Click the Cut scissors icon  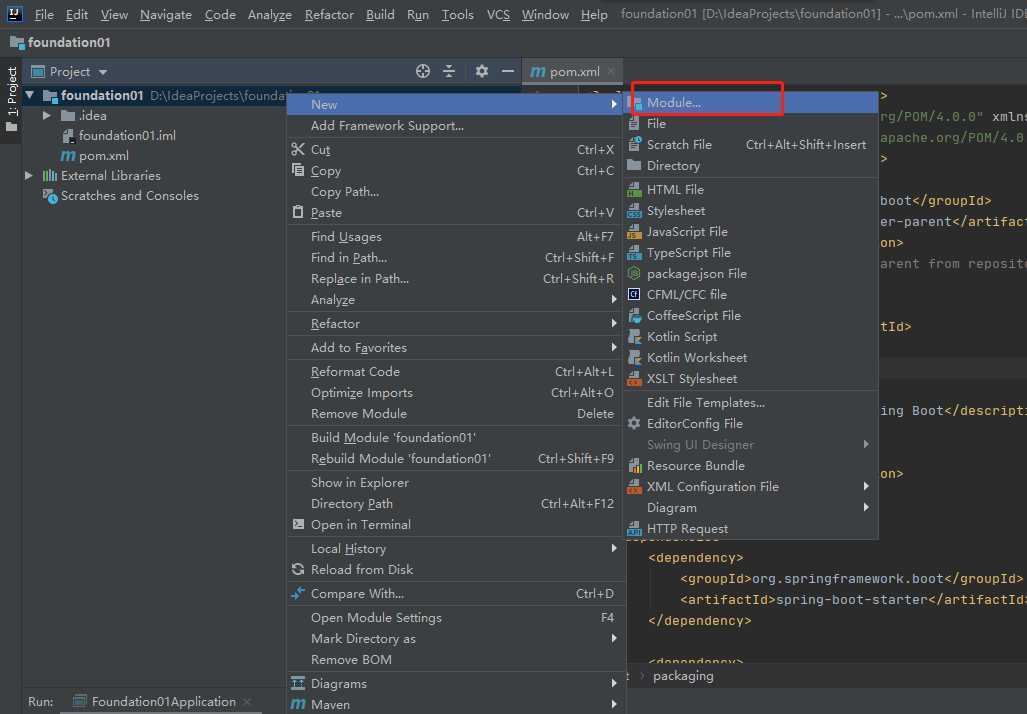(x=298, y=149)
